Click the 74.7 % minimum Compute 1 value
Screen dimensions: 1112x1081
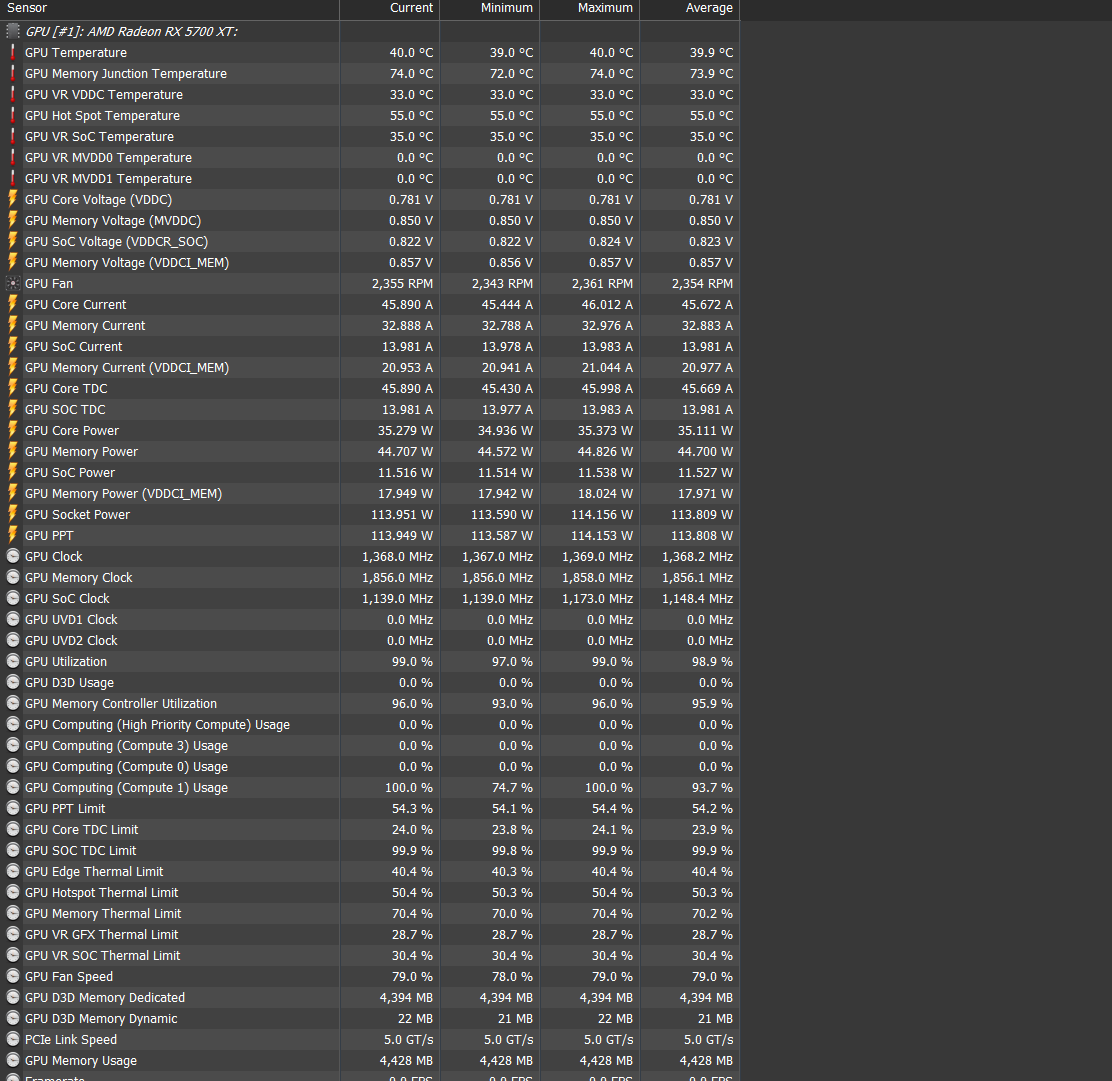pyautogui.click(x=512, y=787)
